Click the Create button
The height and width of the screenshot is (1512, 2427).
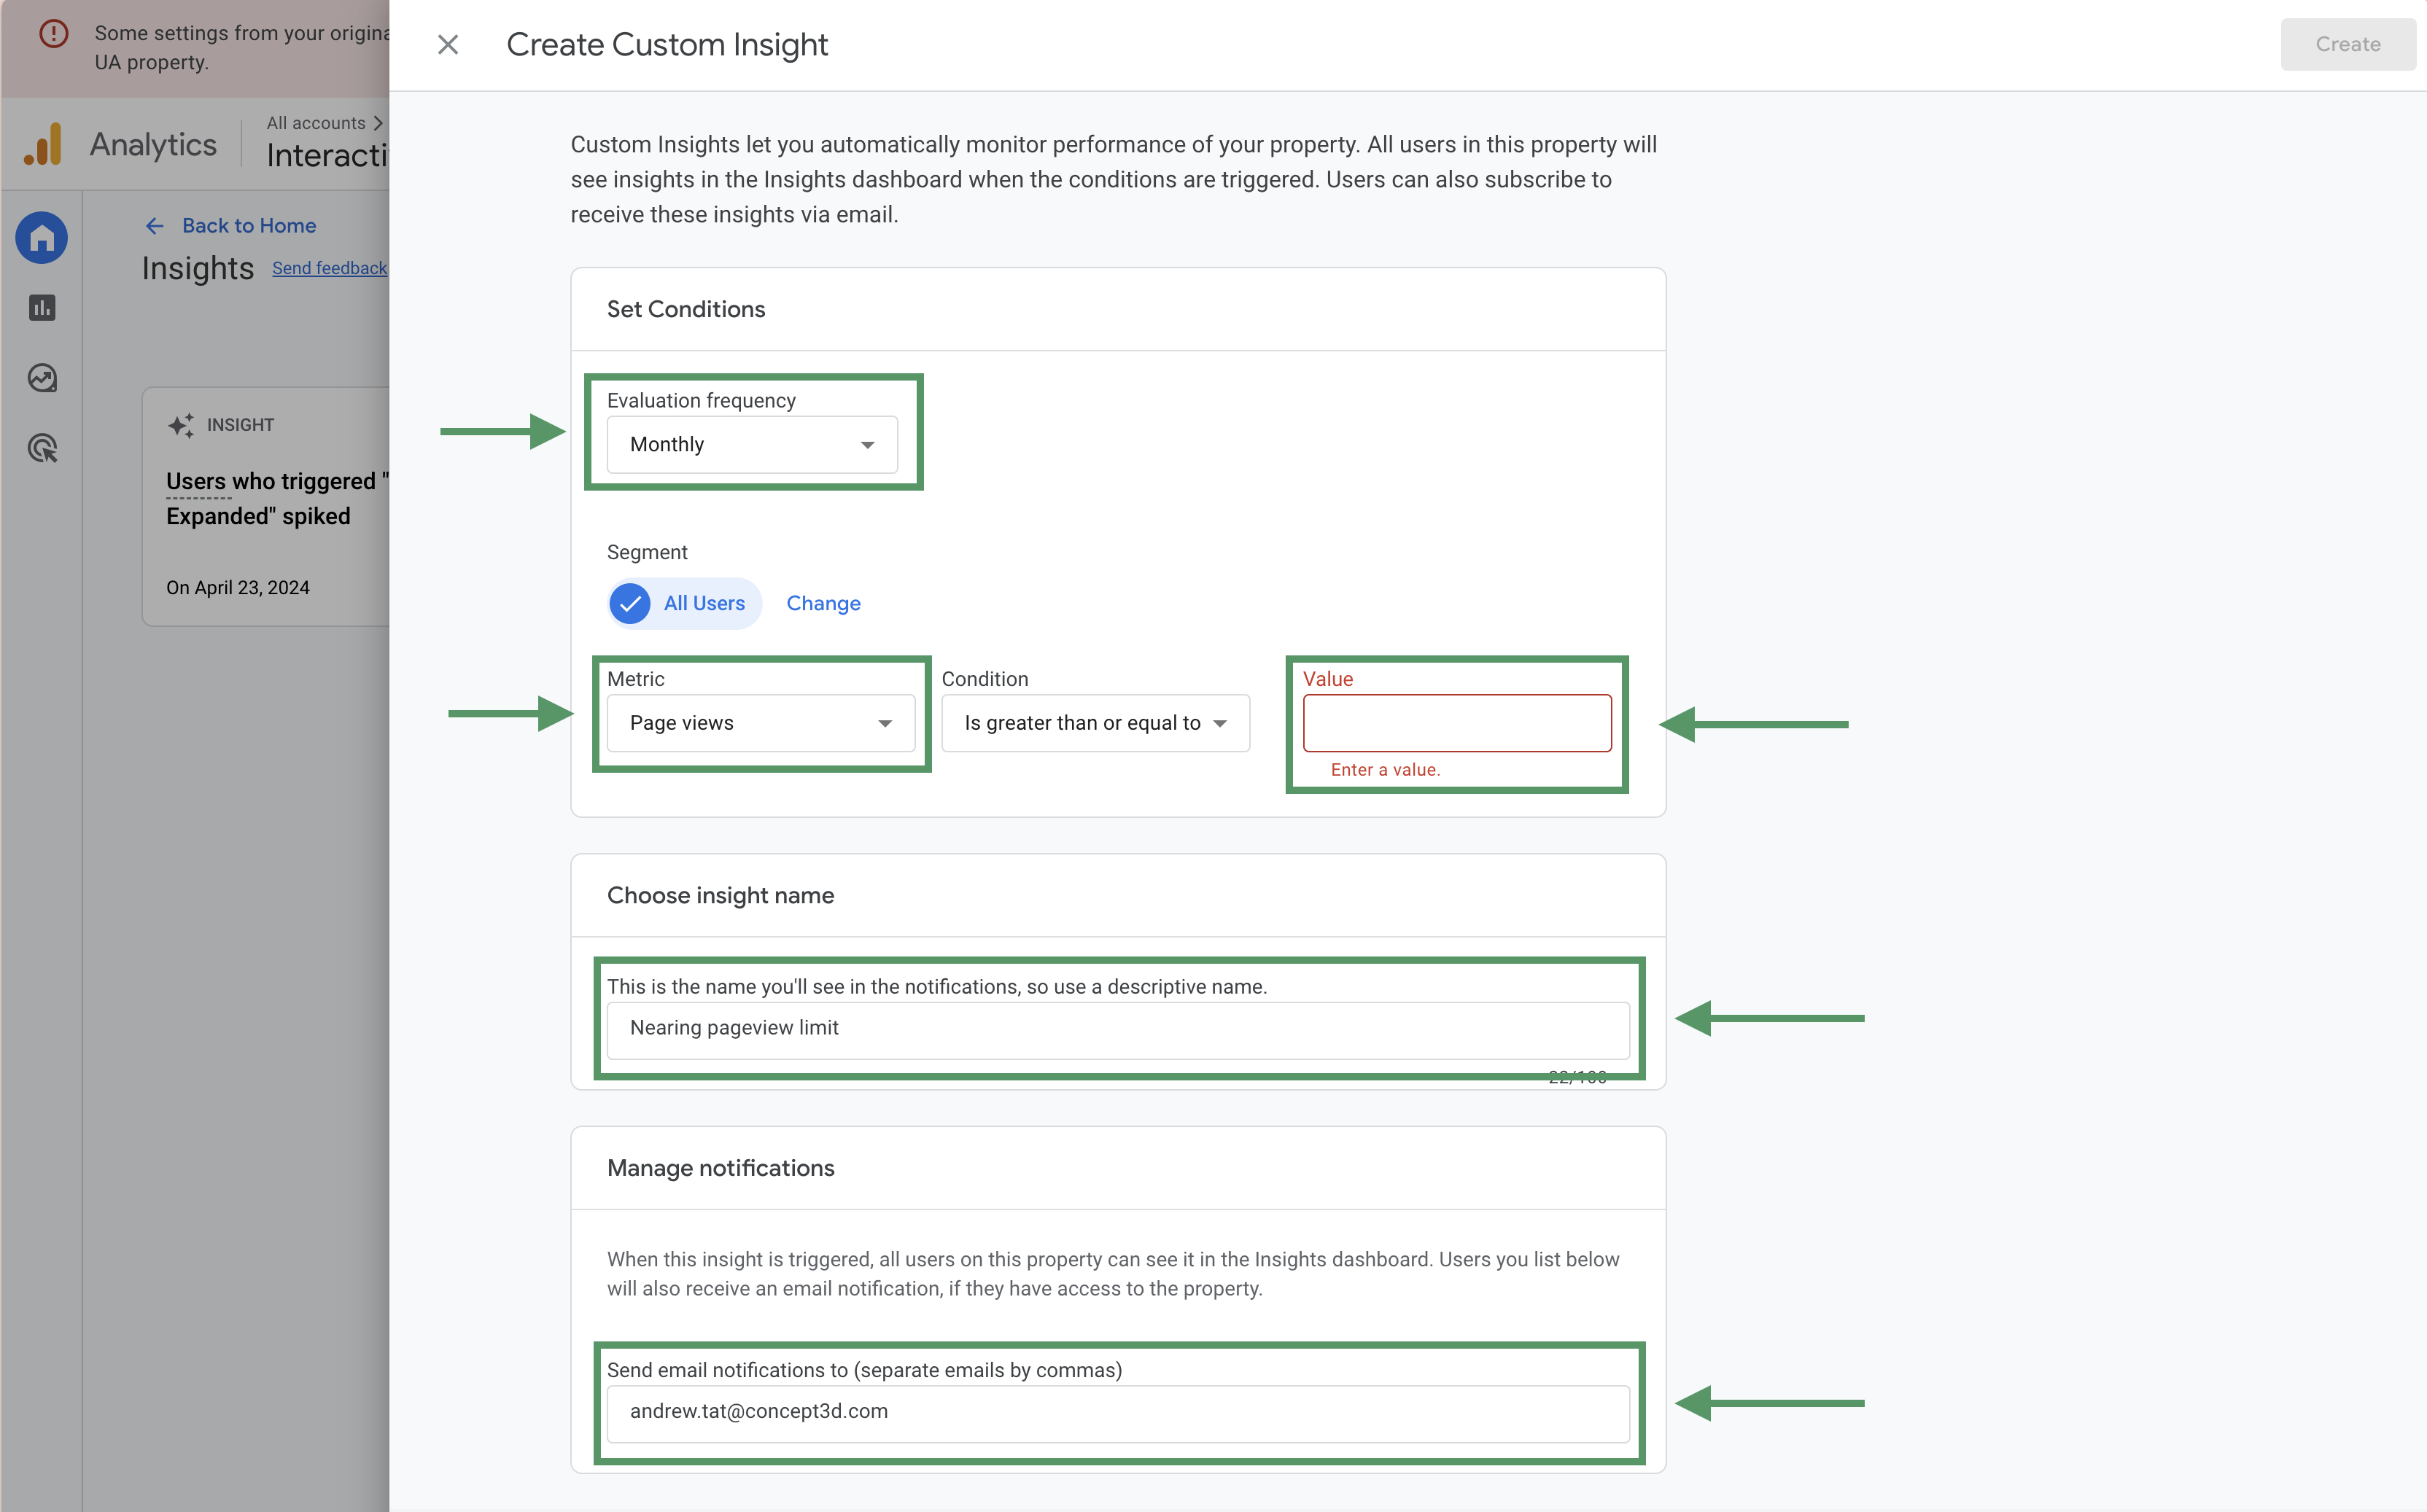[x=2347, y=44]
